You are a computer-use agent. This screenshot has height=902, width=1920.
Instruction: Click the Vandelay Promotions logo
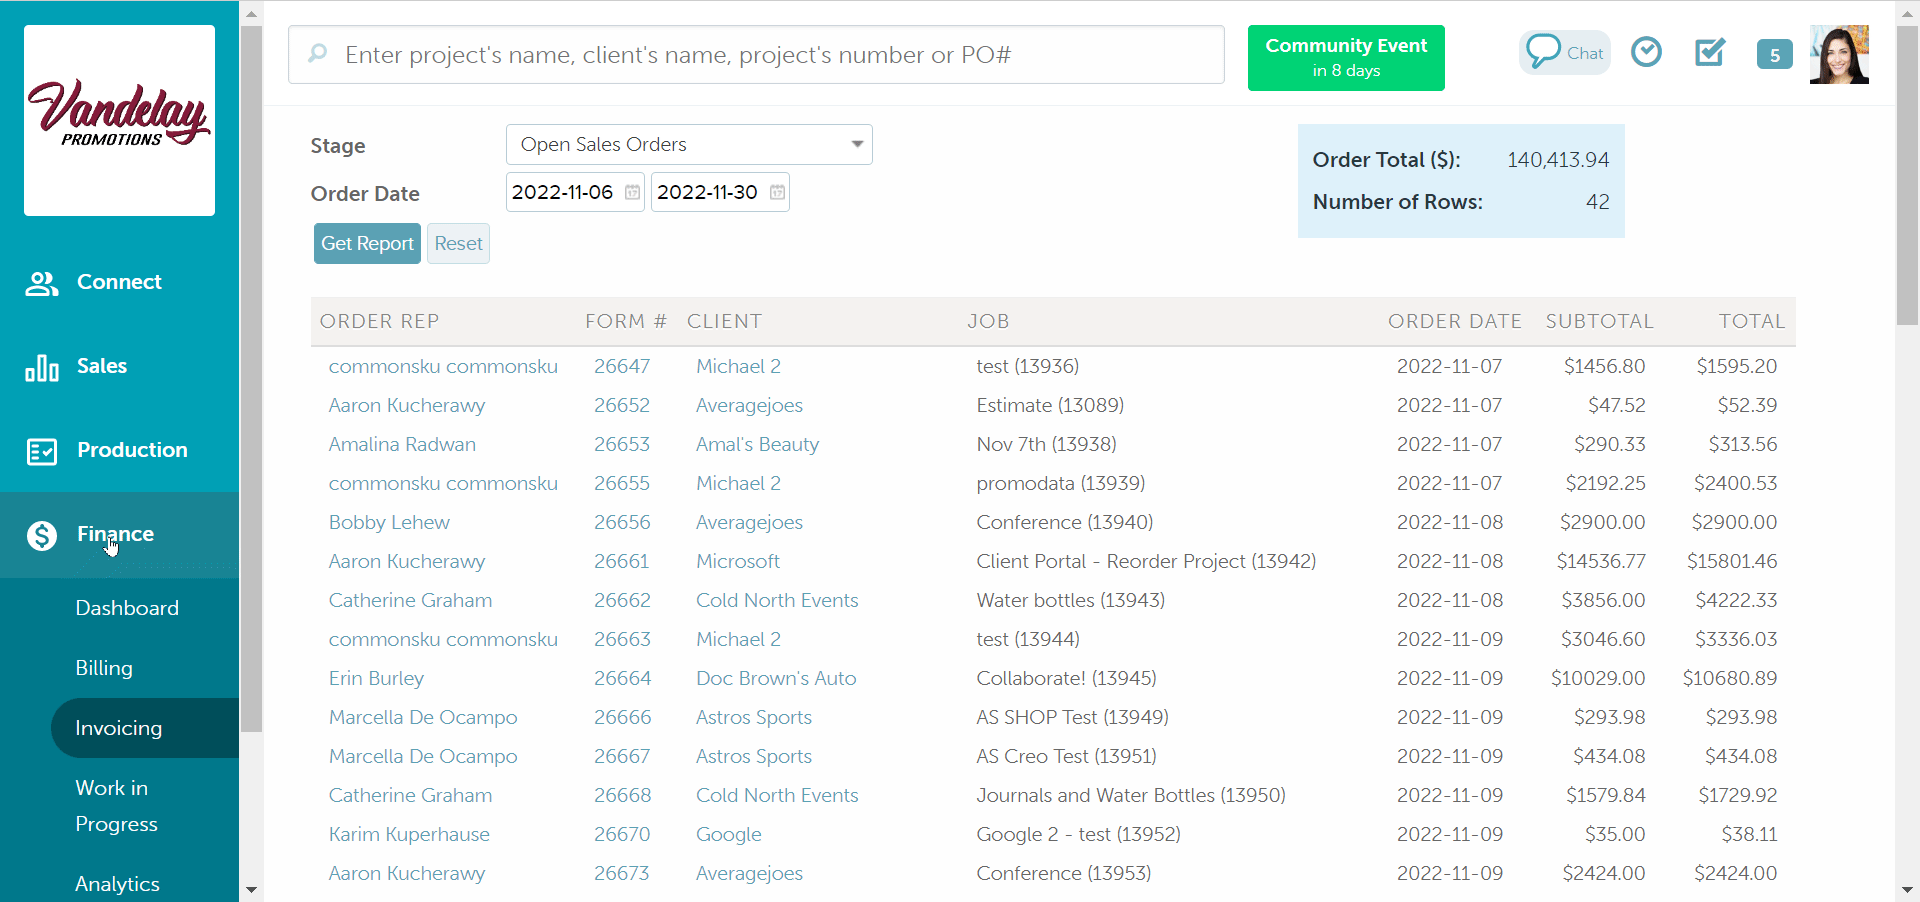pos(119,120)
